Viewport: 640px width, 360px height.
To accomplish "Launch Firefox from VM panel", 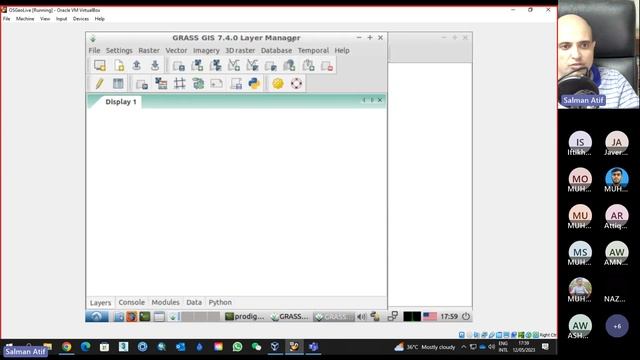I will click(131, 316).
